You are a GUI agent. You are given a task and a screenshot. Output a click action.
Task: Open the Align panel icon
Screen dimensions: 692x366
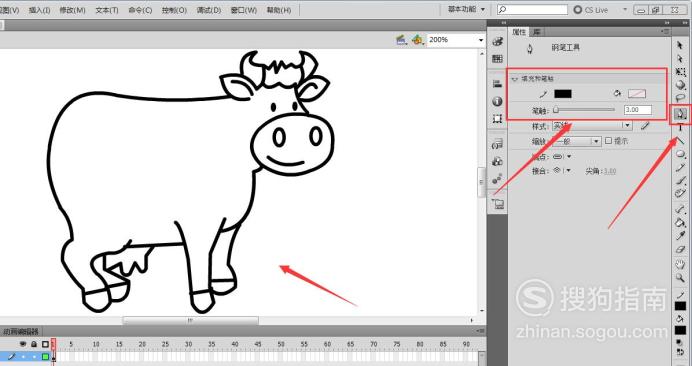[497, 84]
